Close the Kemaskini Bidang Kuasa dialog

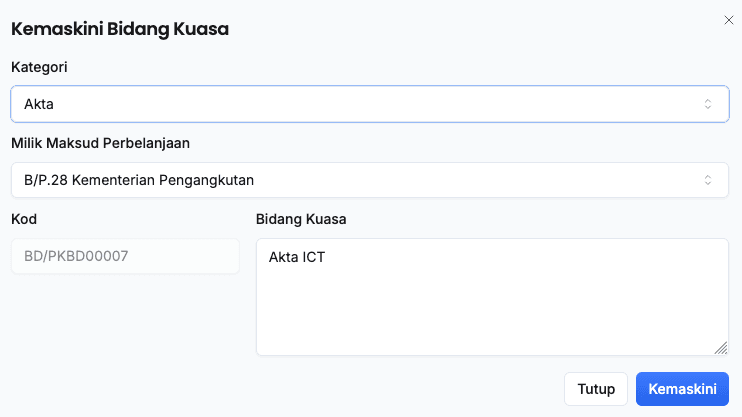(x=728, y=19)
